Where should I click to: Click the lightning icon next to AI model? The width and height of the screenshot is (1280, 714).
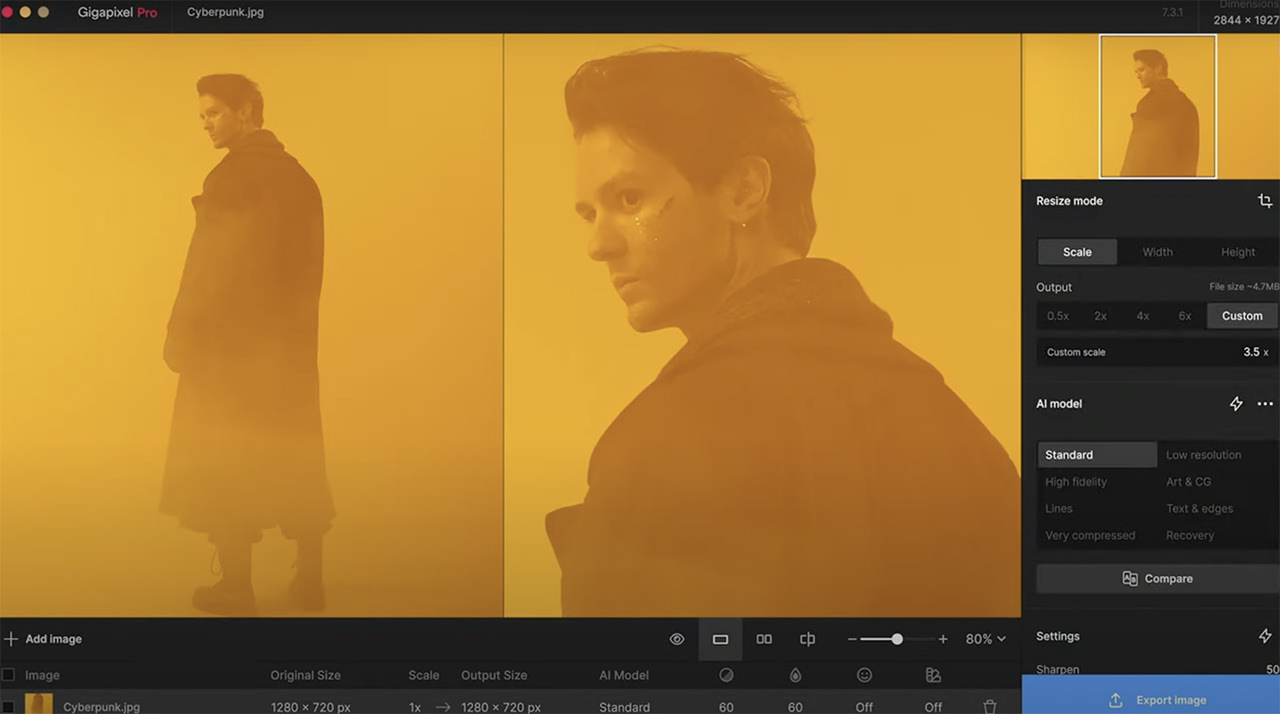click(1236, 404)
